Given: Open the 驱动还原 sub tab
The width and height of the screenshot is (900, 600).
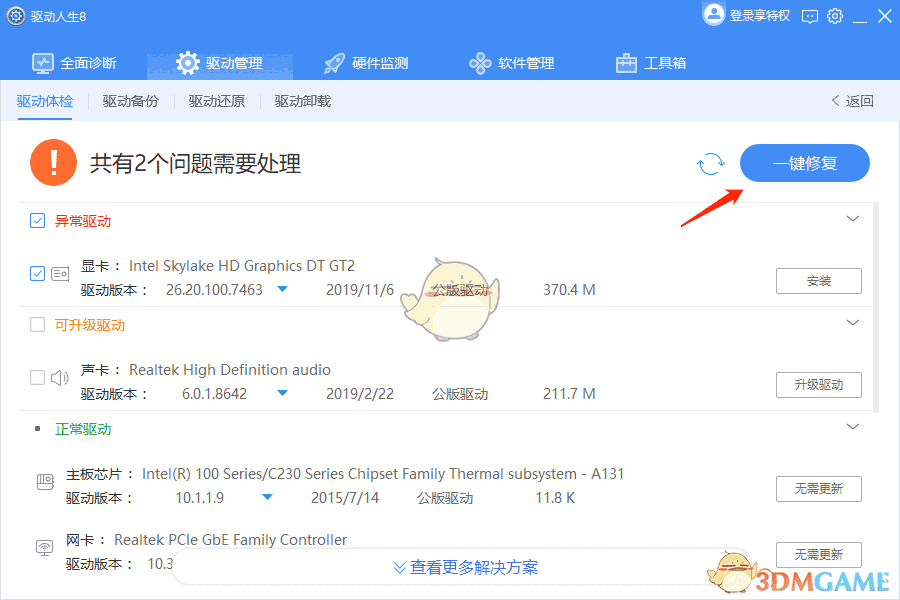Looking at the screenshot, I should pos(216,101).
